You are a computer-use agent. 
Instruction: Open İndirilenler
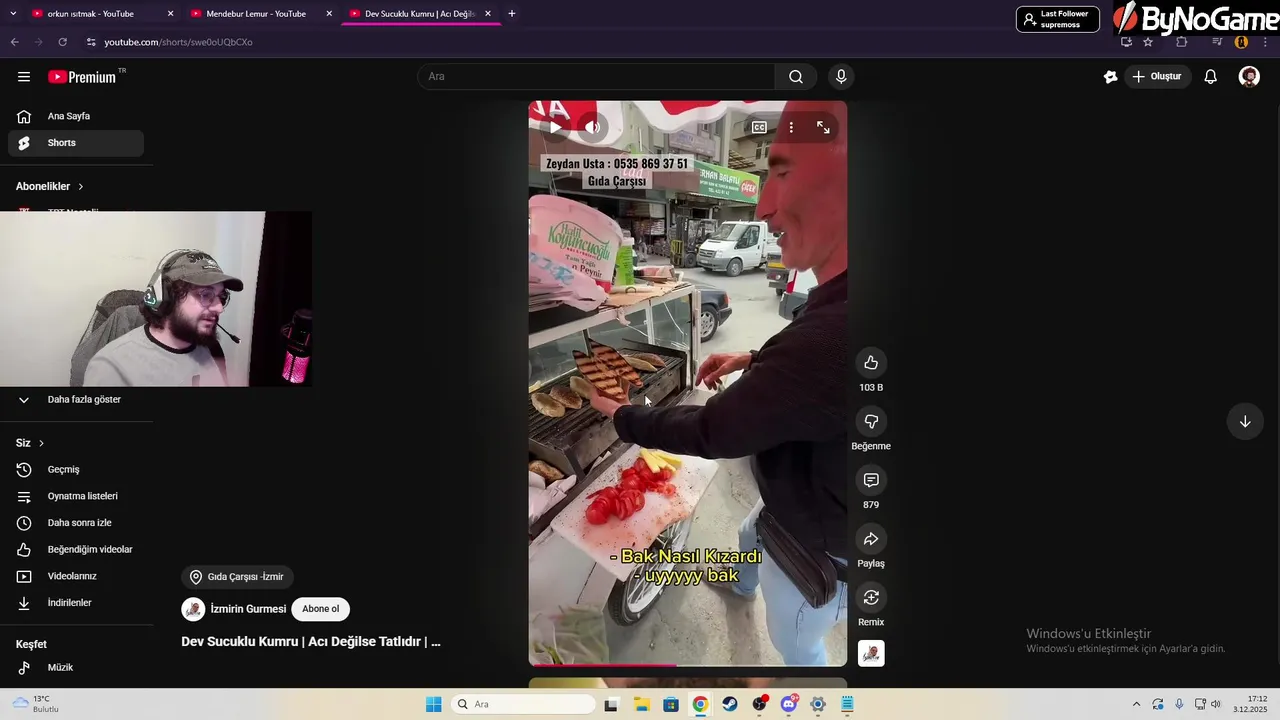tap(76, 603)
